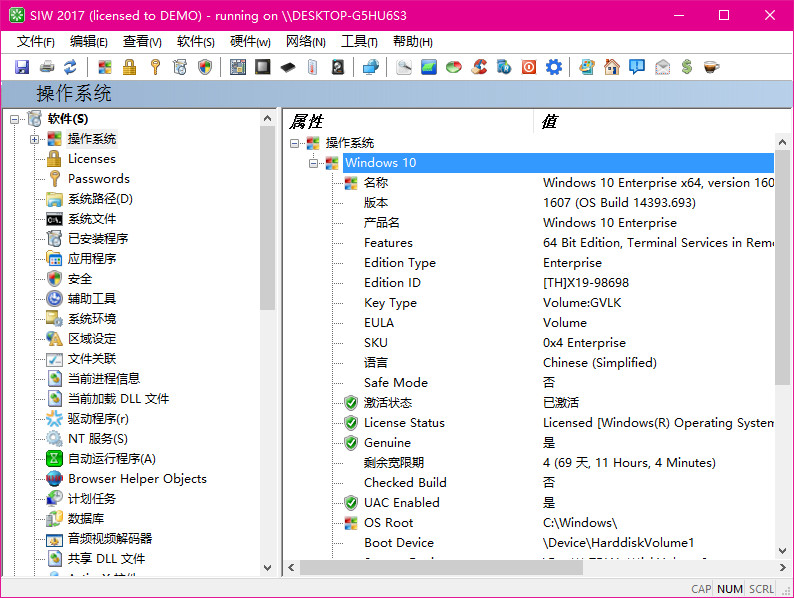Click the CPU chip toolbar icon
The width and height of the screenshot is (794, 598).
coord(262,67)
